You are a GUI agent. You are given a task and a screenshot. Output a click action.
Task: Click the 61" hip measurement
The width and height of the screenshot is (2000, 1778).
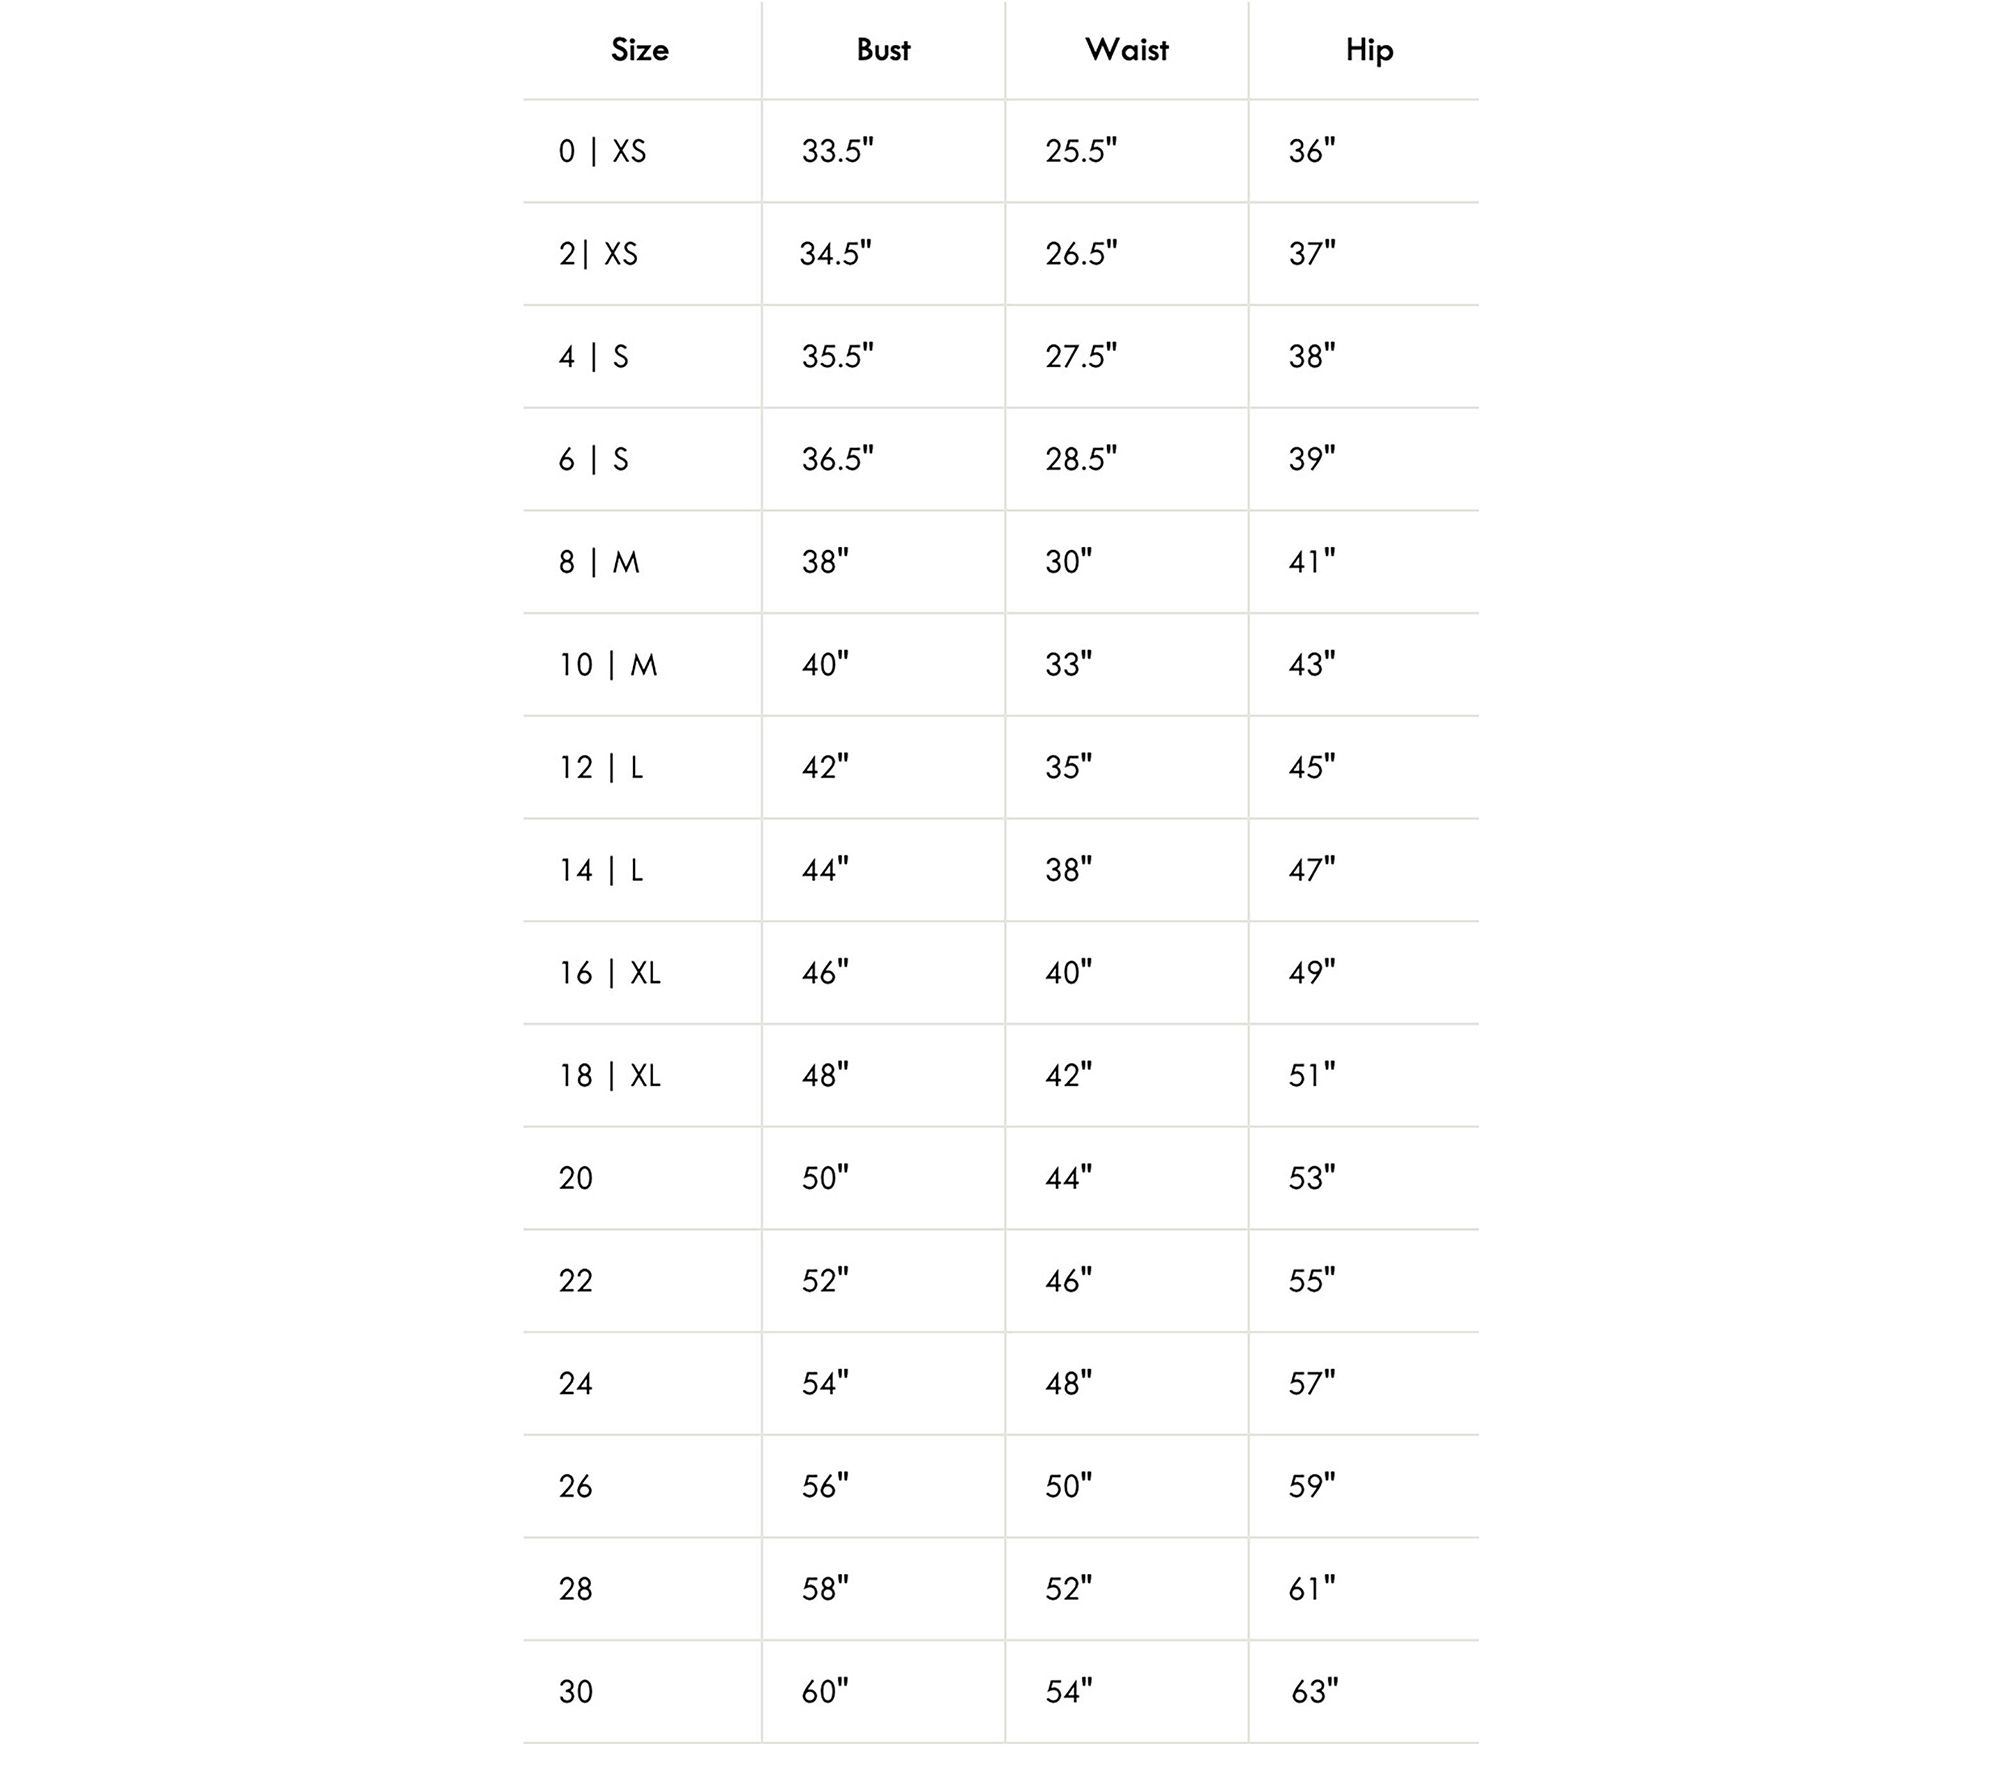tap(1311, 1589)
